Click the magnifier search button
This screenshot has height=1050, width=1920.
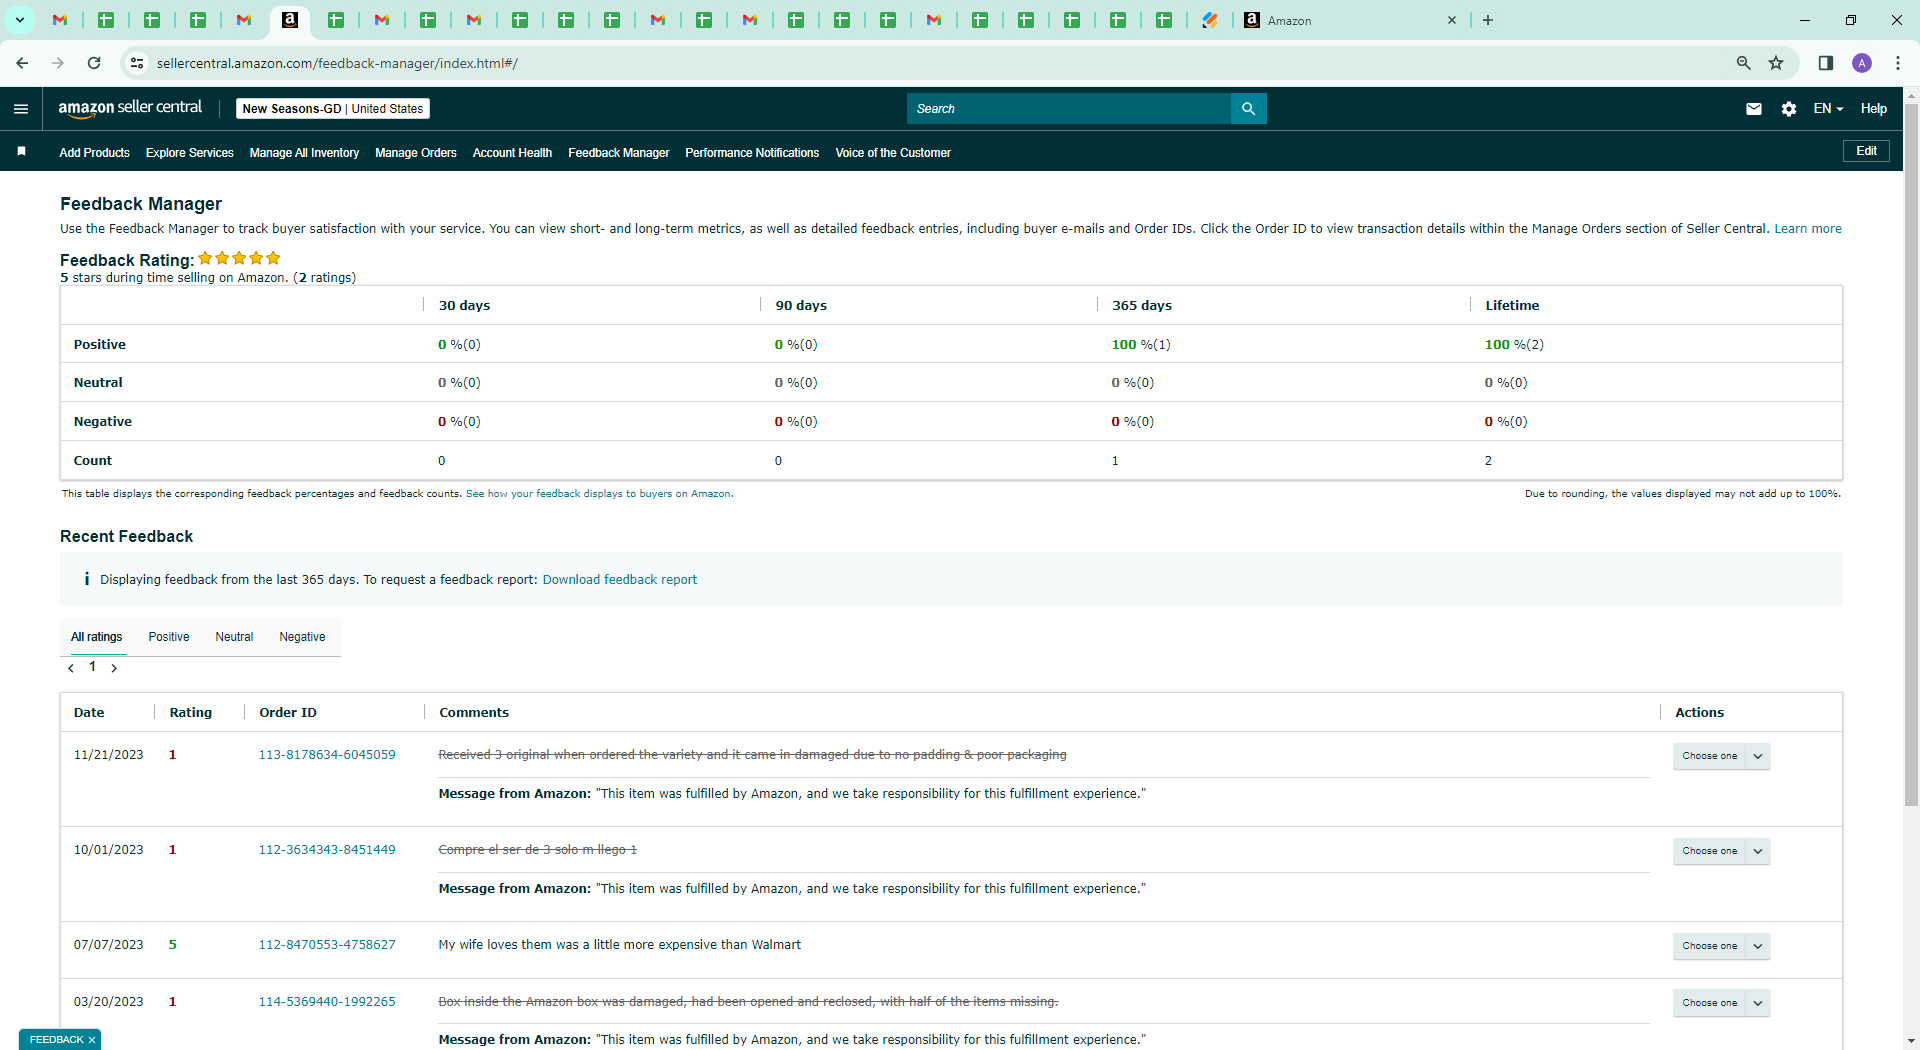coord(1248,109)
